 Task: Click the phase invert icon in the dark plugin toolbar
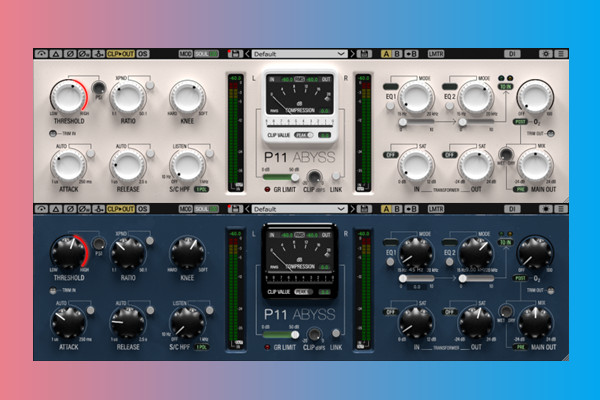point(70,209)
